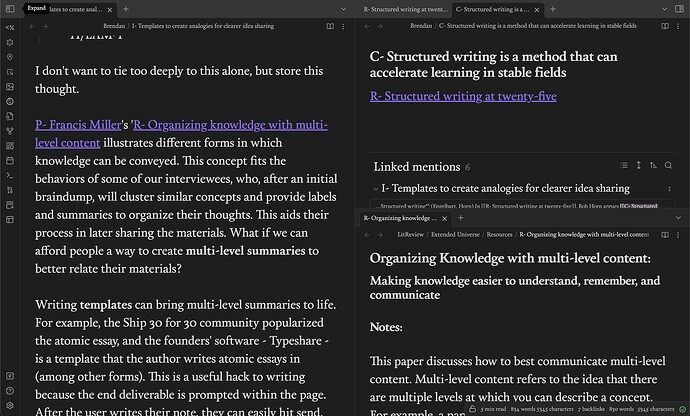Open more options for Organizing knowledge note

(x=678, y=235)
